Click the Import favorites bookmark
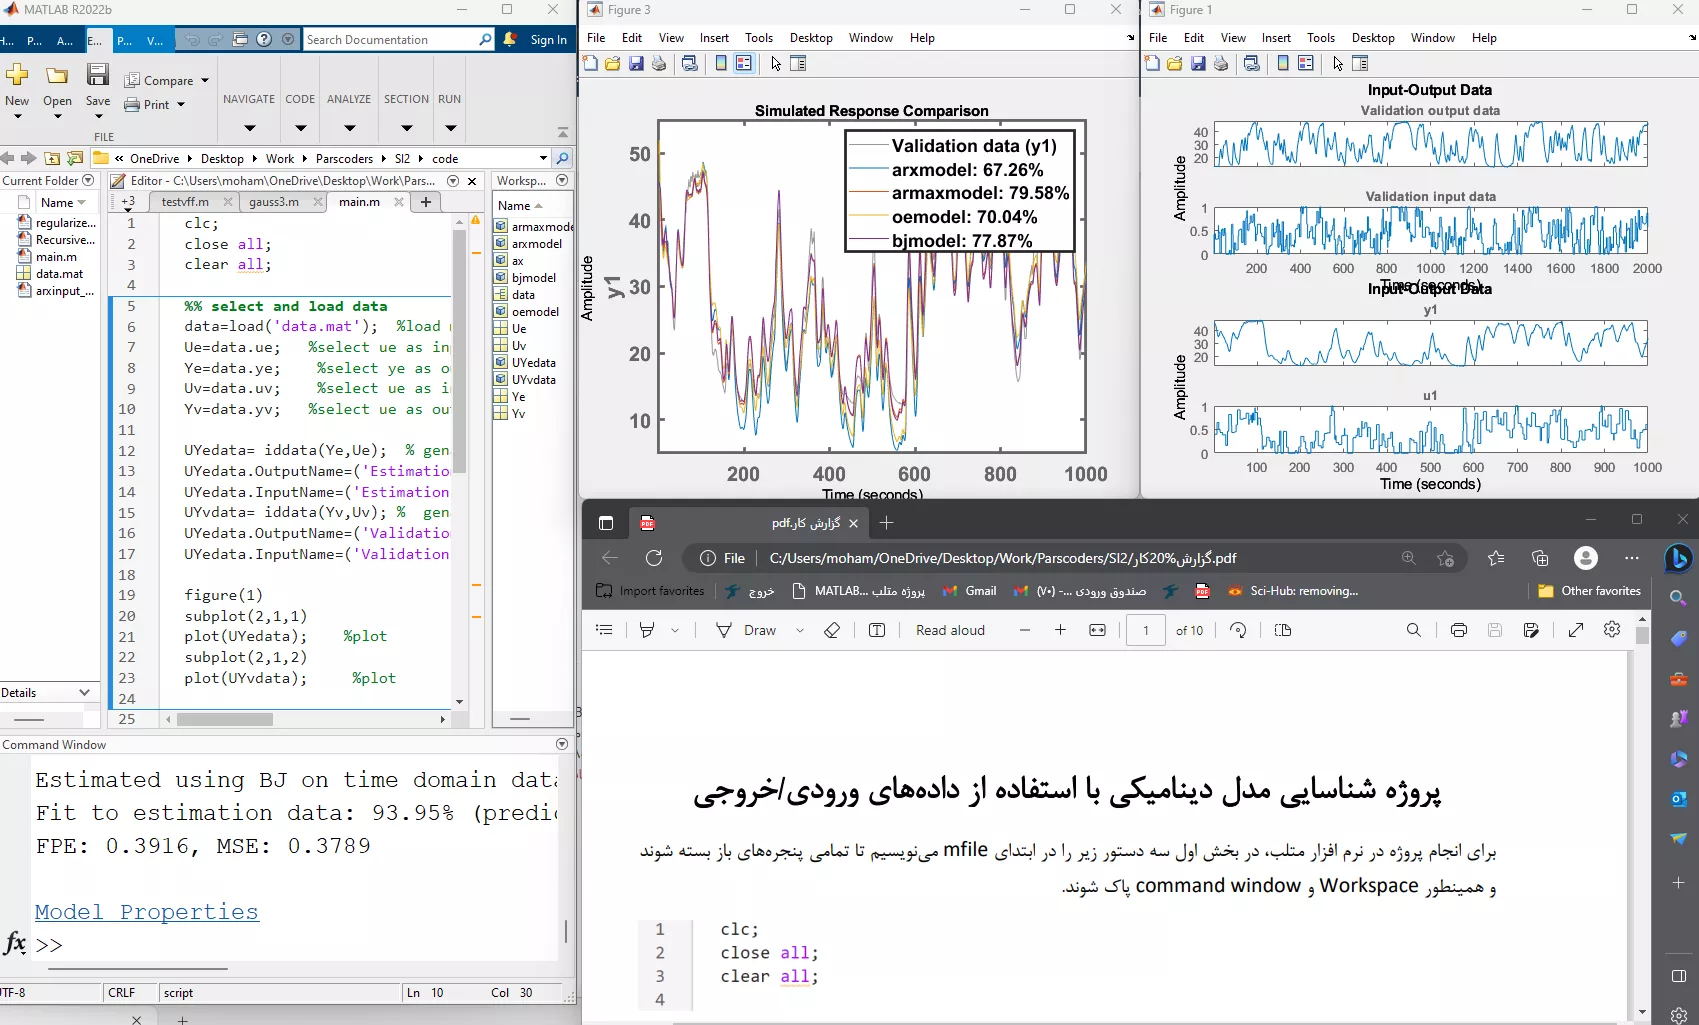The height and width of the screenshot is (1025, 1699). [x=650, y=591]
